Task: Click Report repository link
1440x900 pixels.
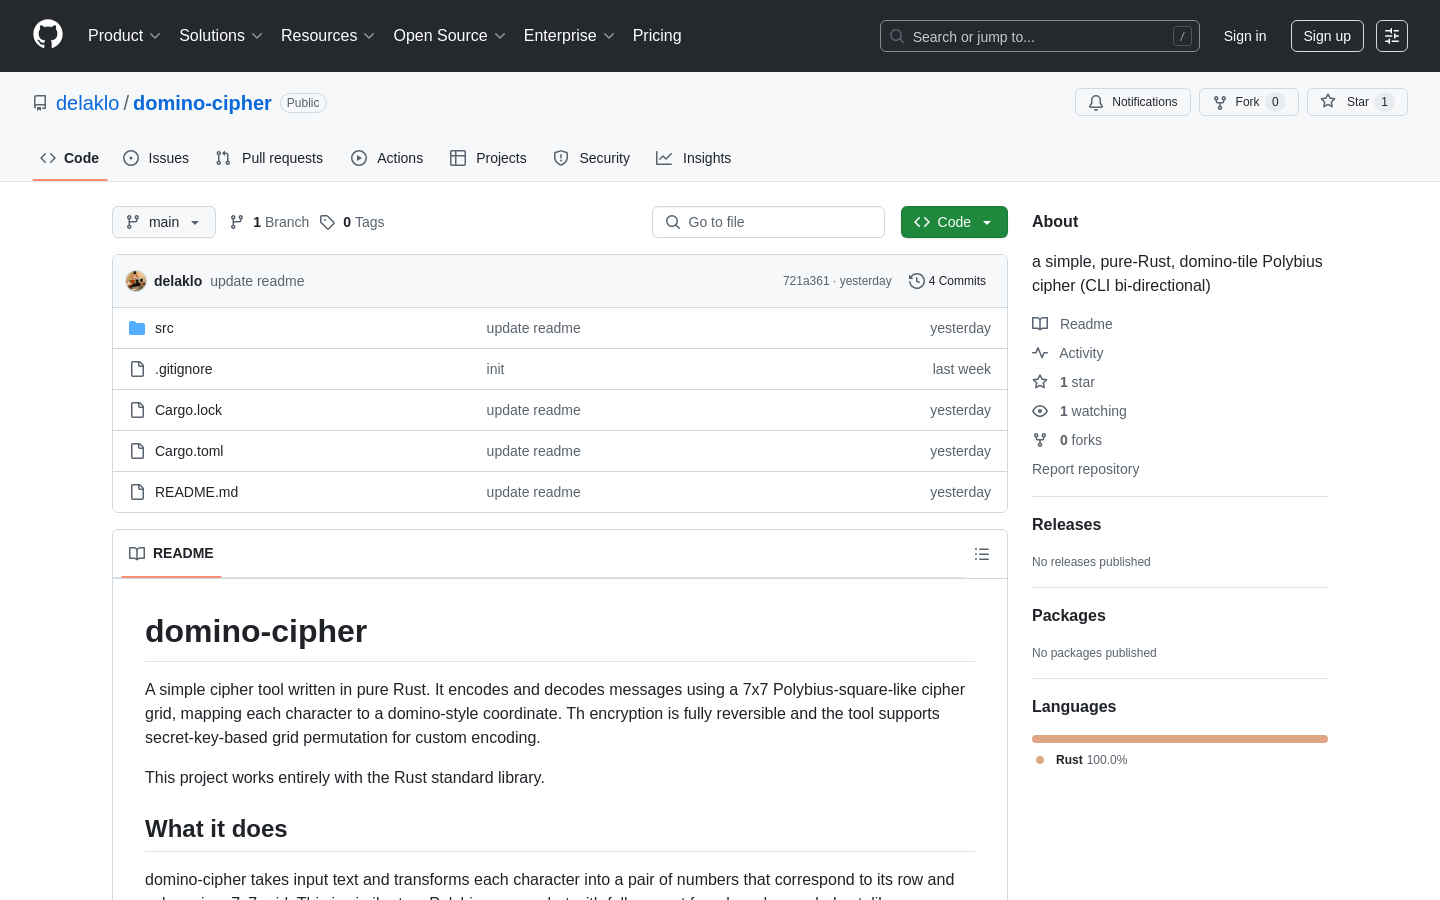Action: tap(1085, 469)
